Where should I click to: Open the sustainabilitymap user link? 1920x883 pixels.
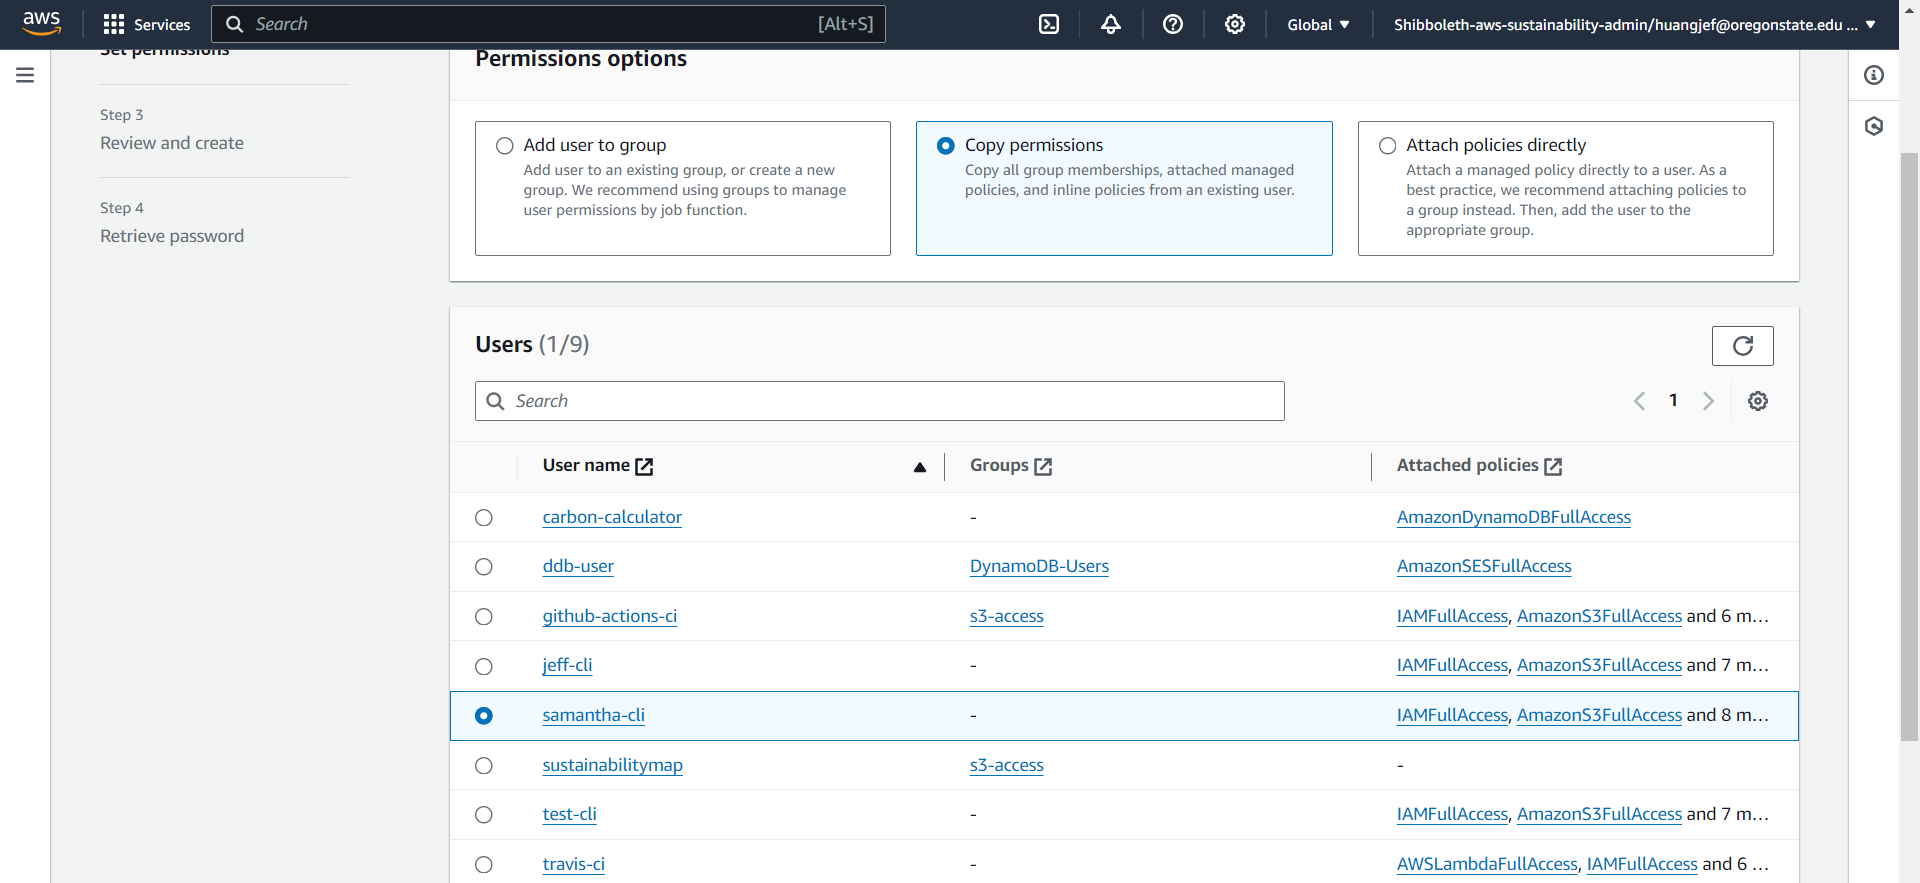(613, 765)
